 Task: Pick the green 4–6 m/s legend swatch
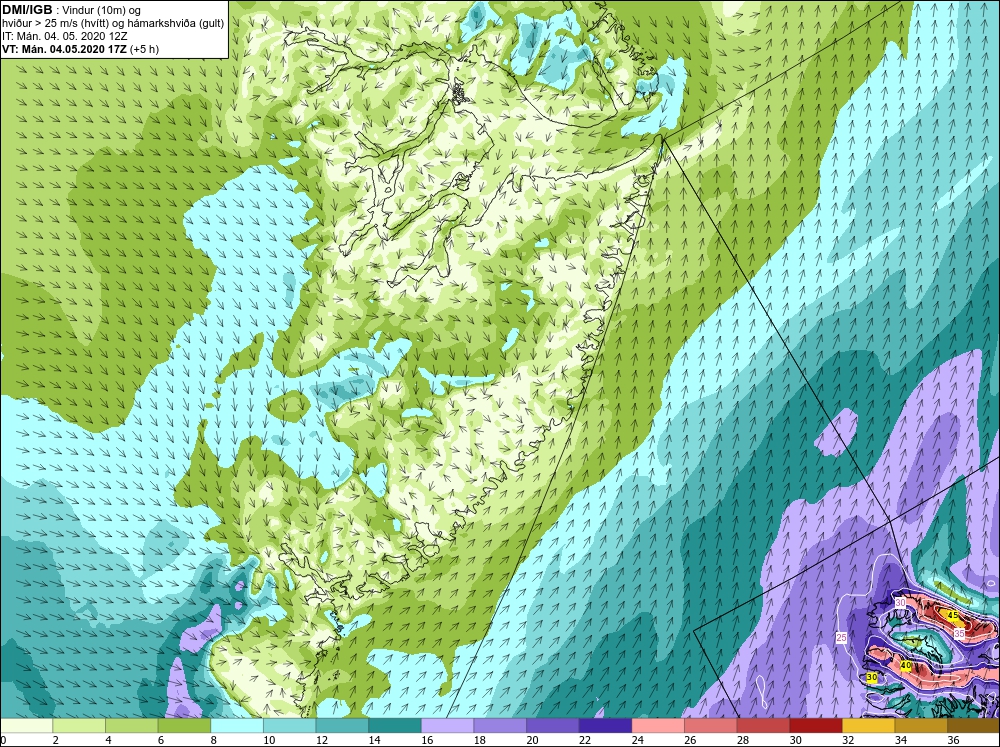[131, 725]
